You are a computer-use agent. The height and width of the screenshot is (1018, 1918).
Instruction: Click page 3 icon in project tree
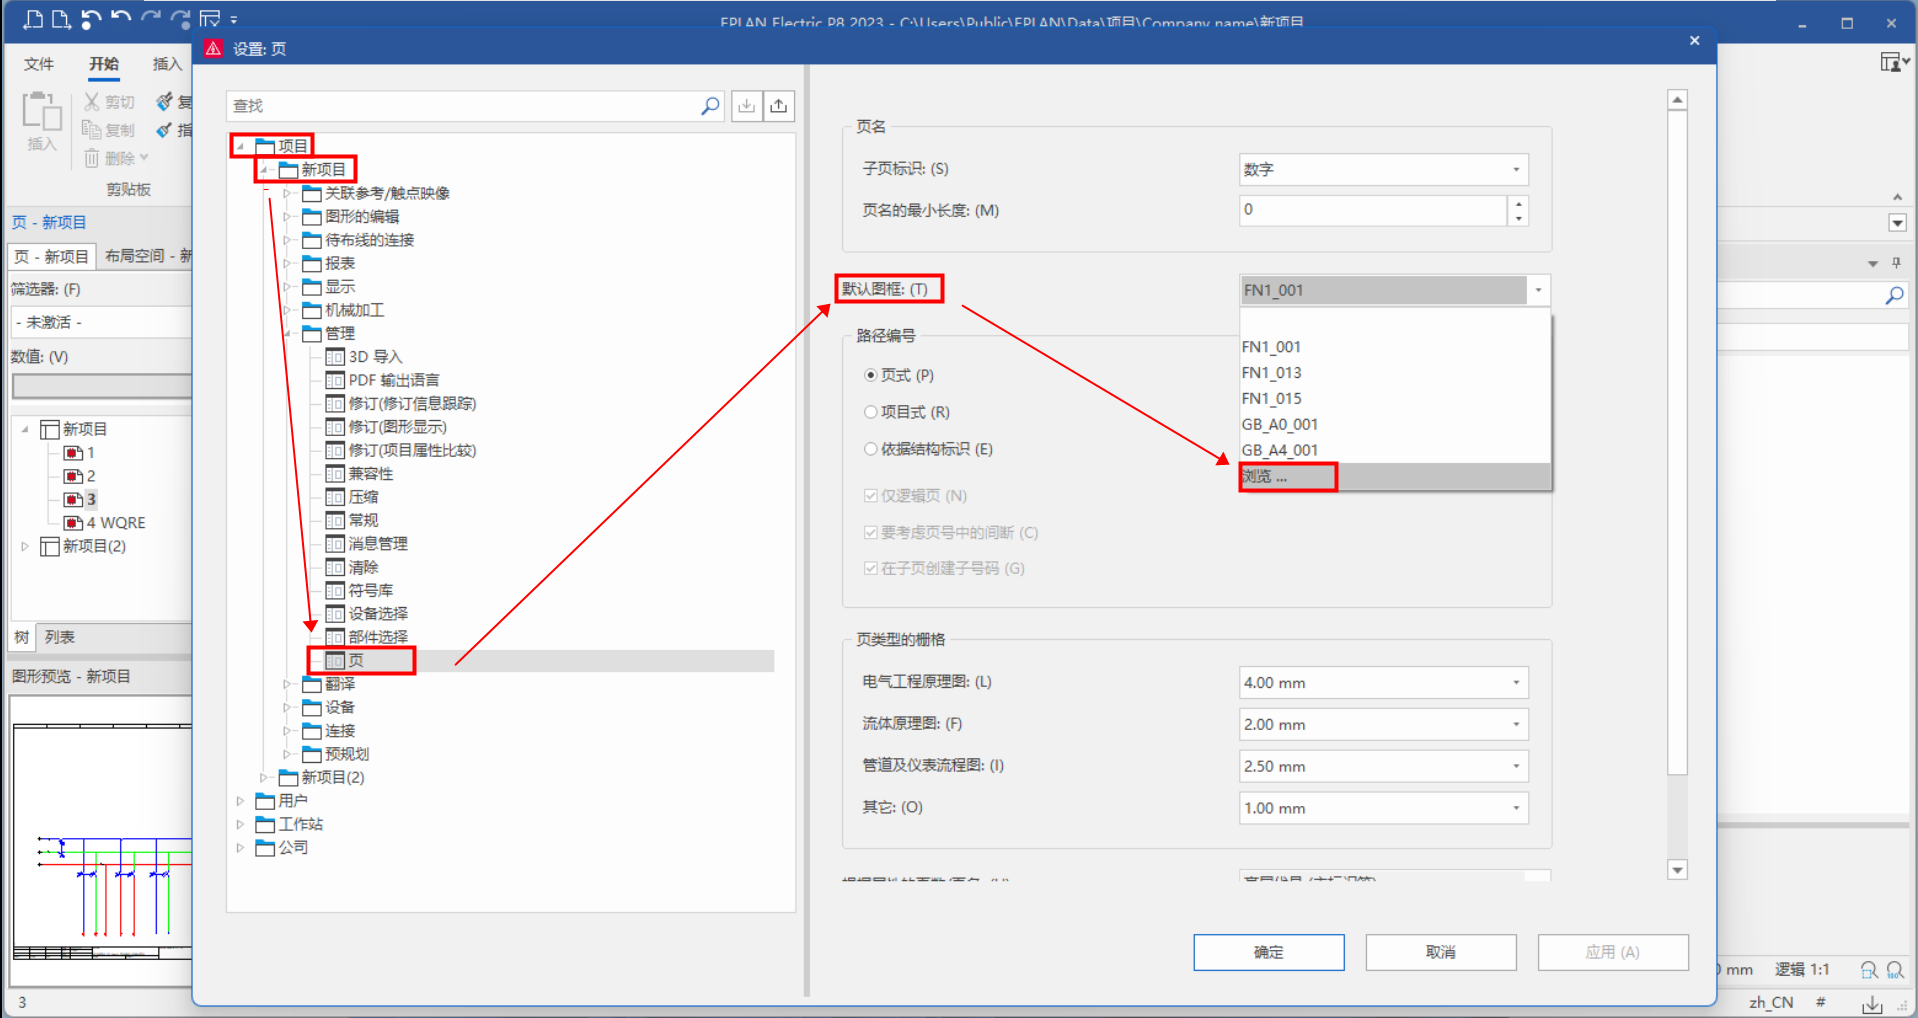pyautogui.click(x=73, y=499)
